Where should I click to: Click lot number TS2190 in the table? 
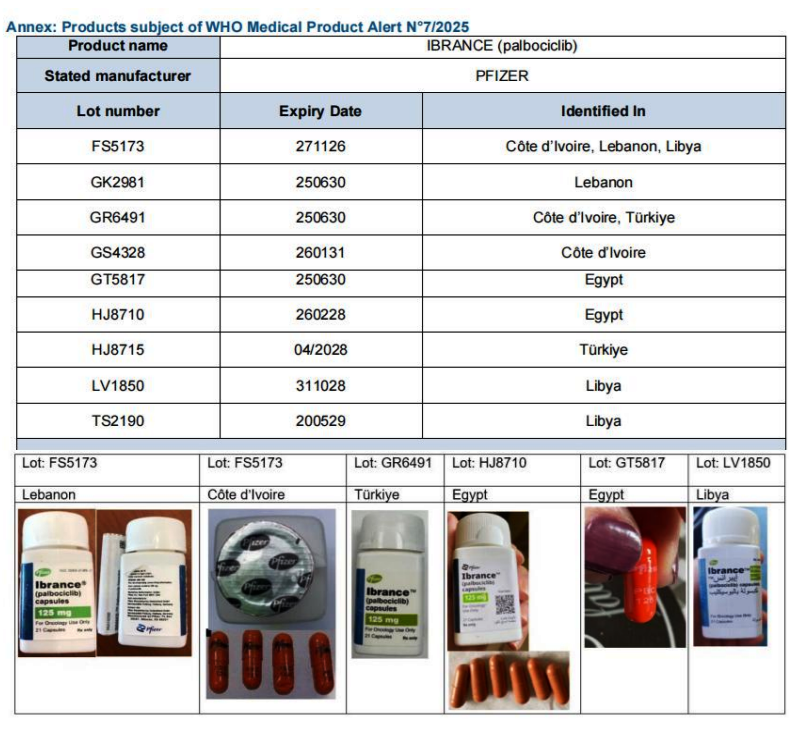point(118,421)
